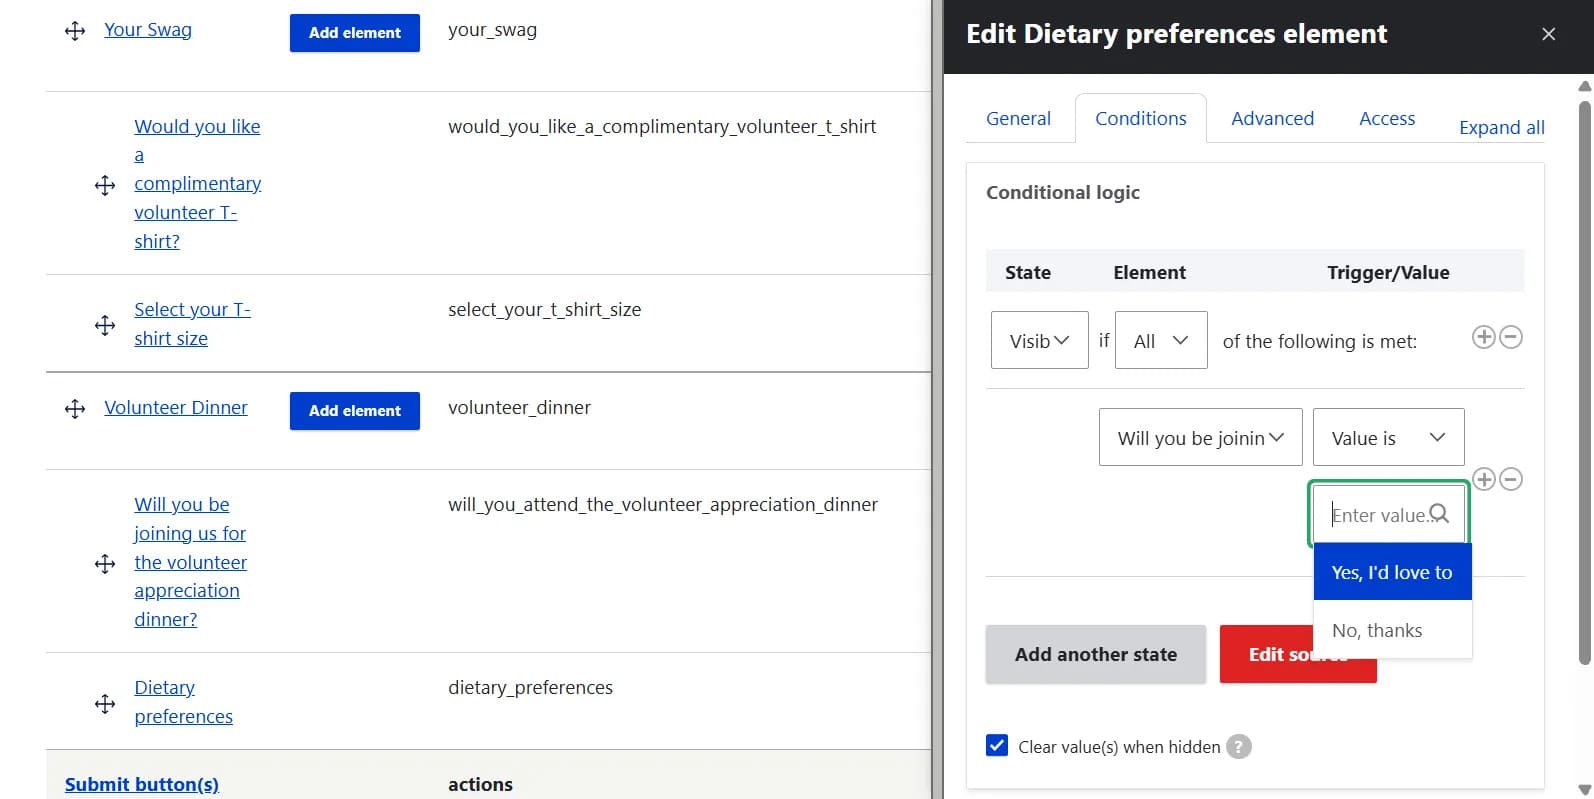This screenshot has height=799, width=1594.
Task: Grab the drag handle for Your Swag row
Action: point(75,31)
